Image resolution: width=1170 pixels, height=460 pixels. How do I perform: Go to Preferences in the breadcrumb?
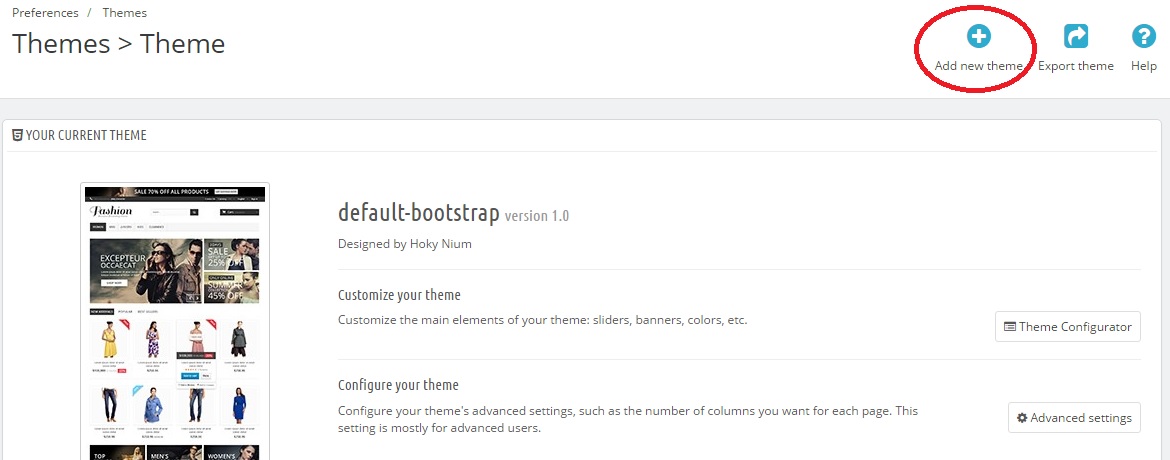45,13
